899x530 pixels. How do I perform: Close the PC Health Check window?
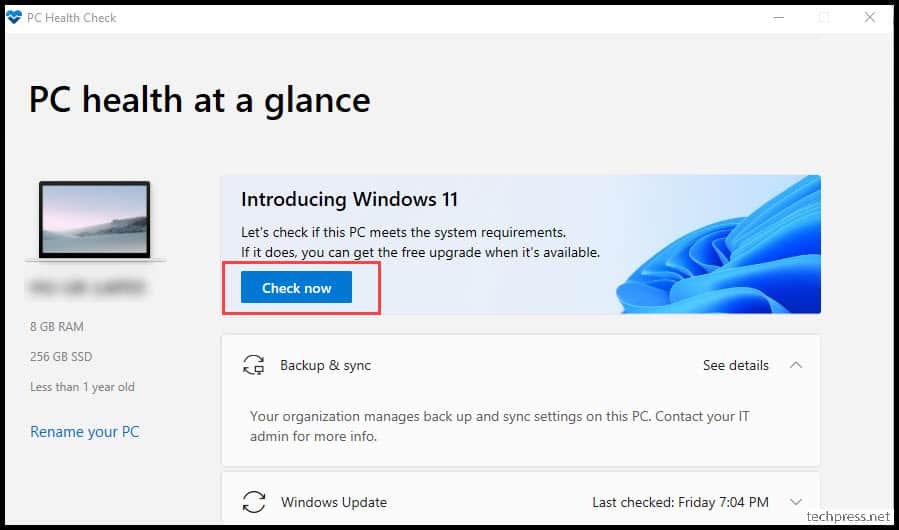pyautogui.click(x=870, y=18)
